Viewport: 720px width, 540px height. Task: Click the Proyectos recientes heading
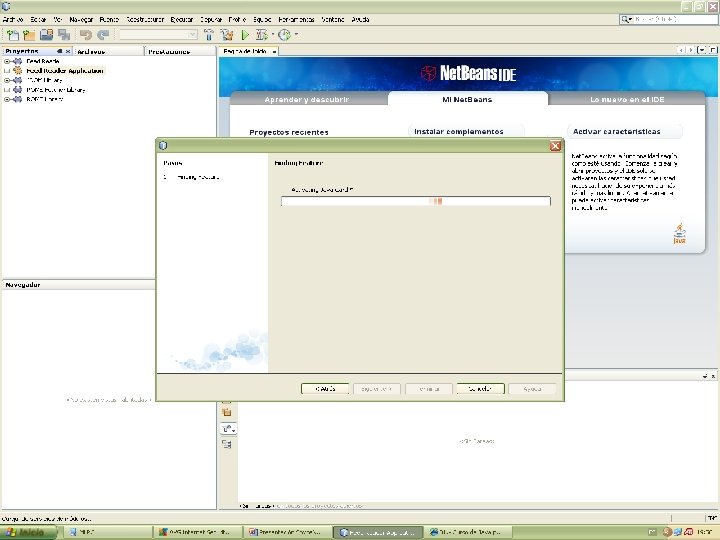[289, 132]
